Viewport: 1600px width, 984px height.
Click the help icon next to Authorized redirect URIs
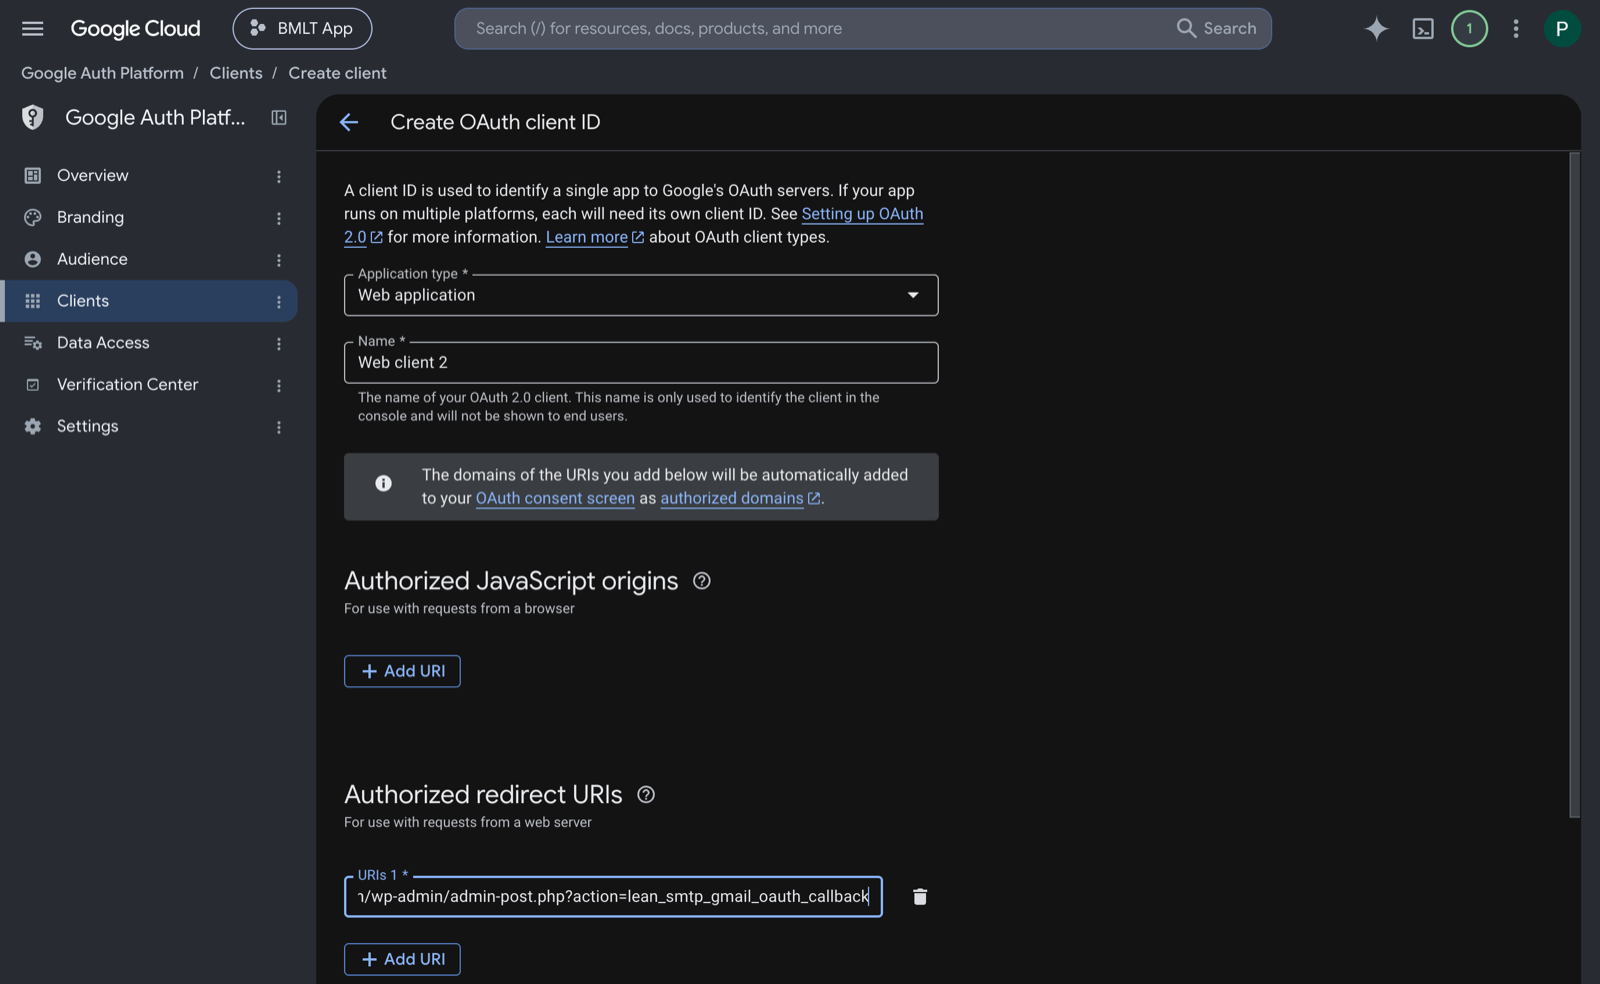coord(646,795)
